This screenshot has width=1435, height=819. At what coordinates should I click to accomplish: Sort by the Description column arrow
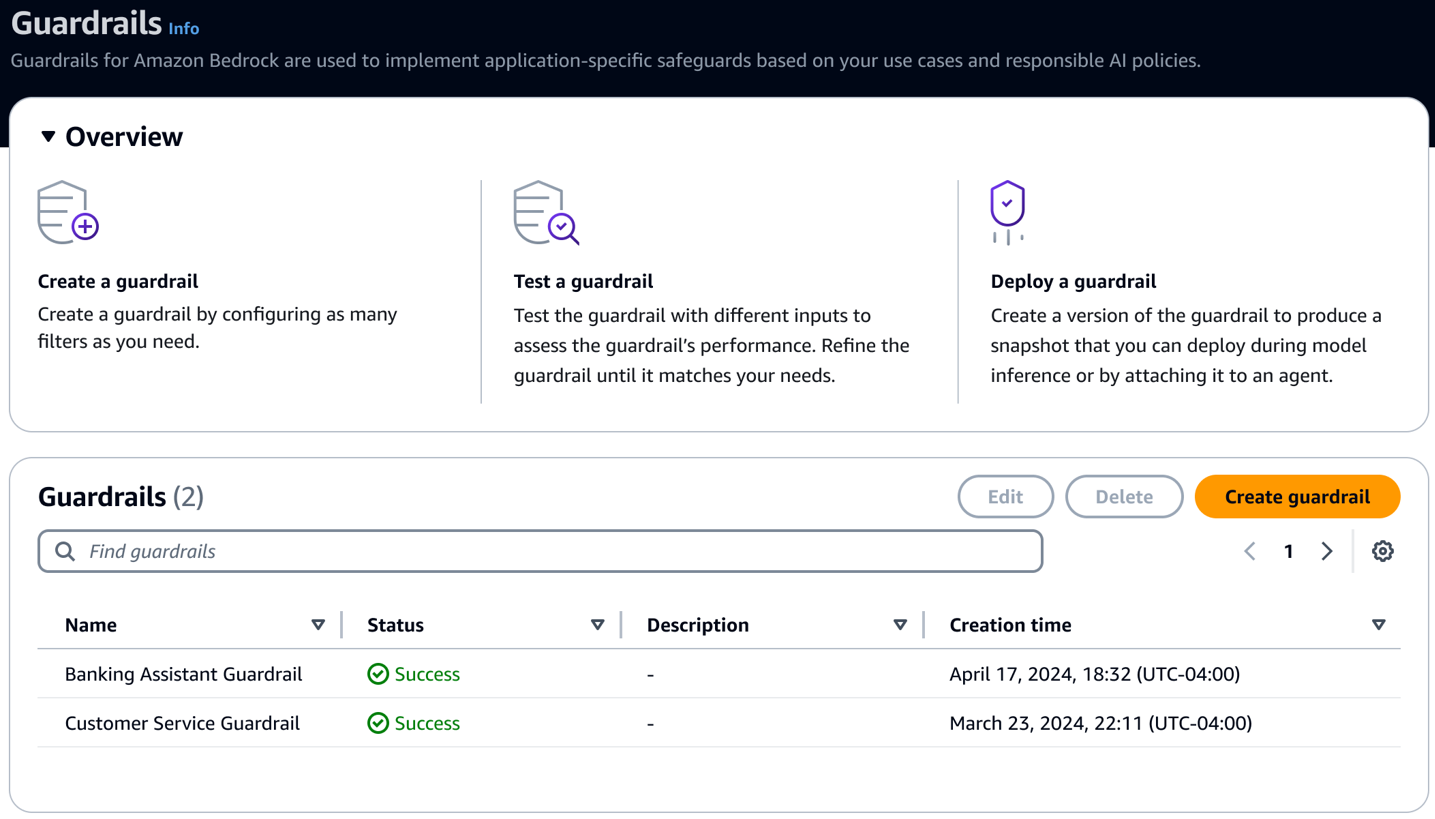(x=900, y=625)
